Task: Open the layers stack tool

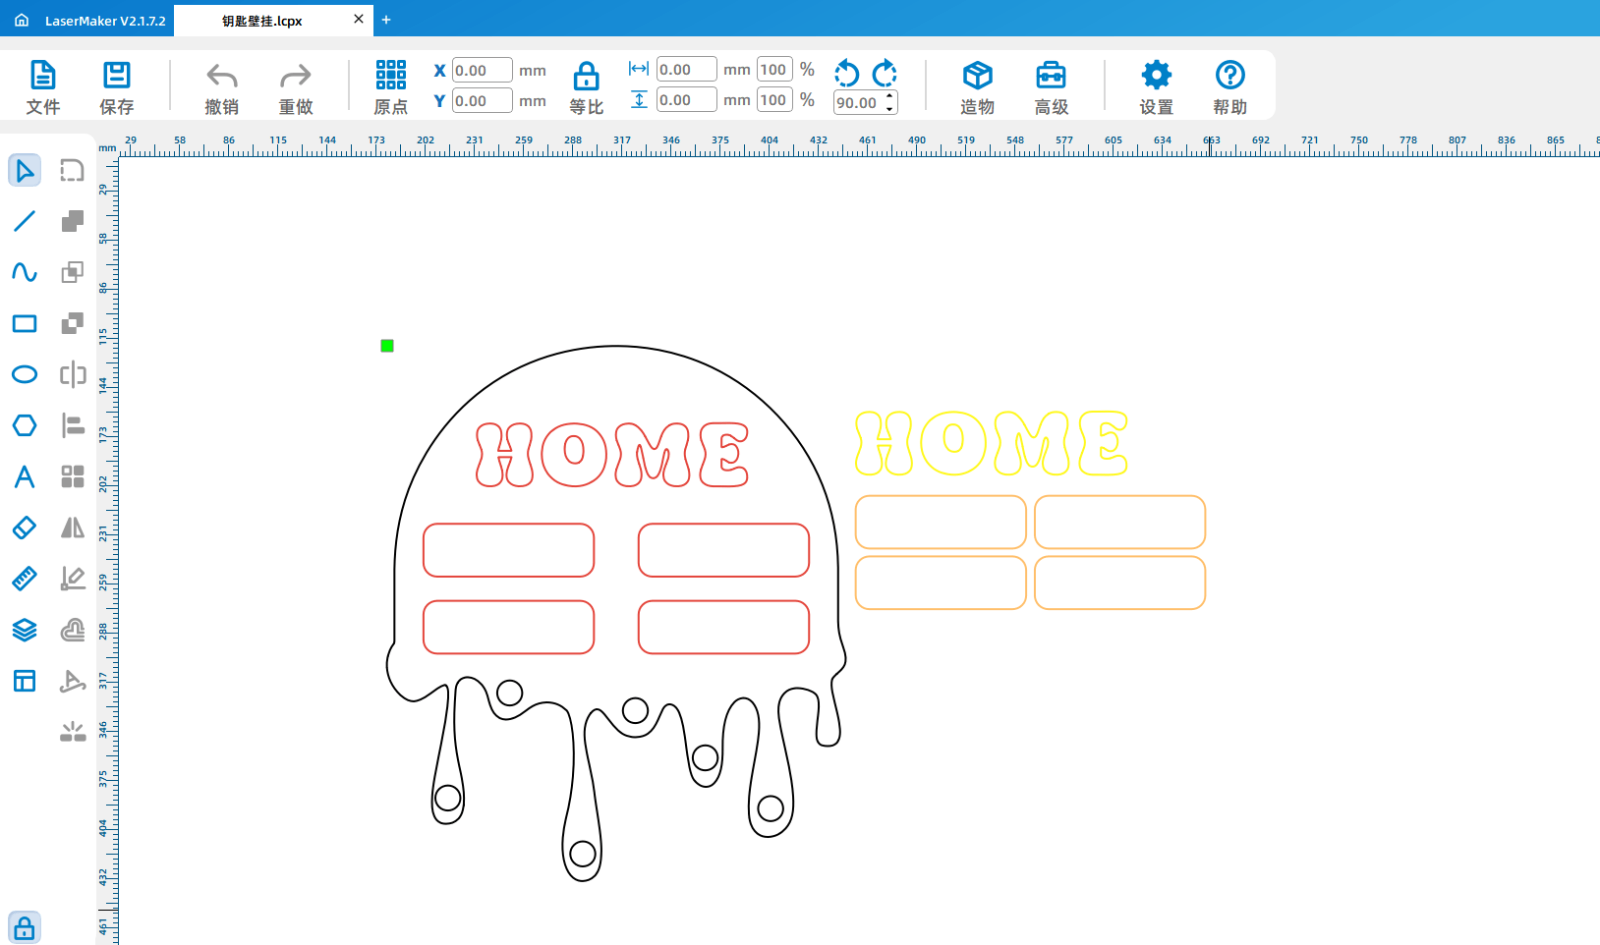Action: click(25, 630)
